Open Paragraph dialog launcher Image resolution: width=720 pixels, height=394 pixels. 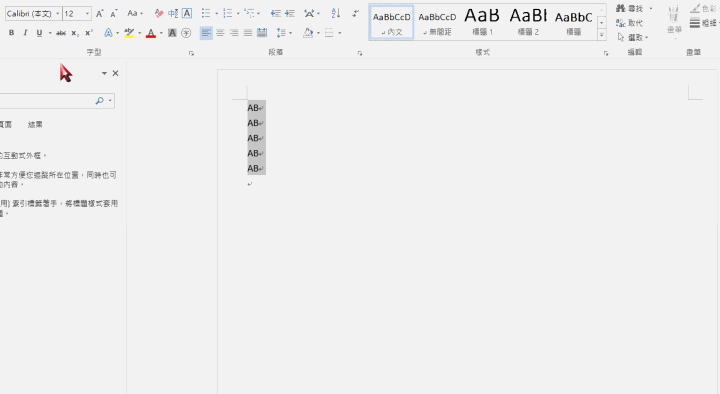(360, 53)
